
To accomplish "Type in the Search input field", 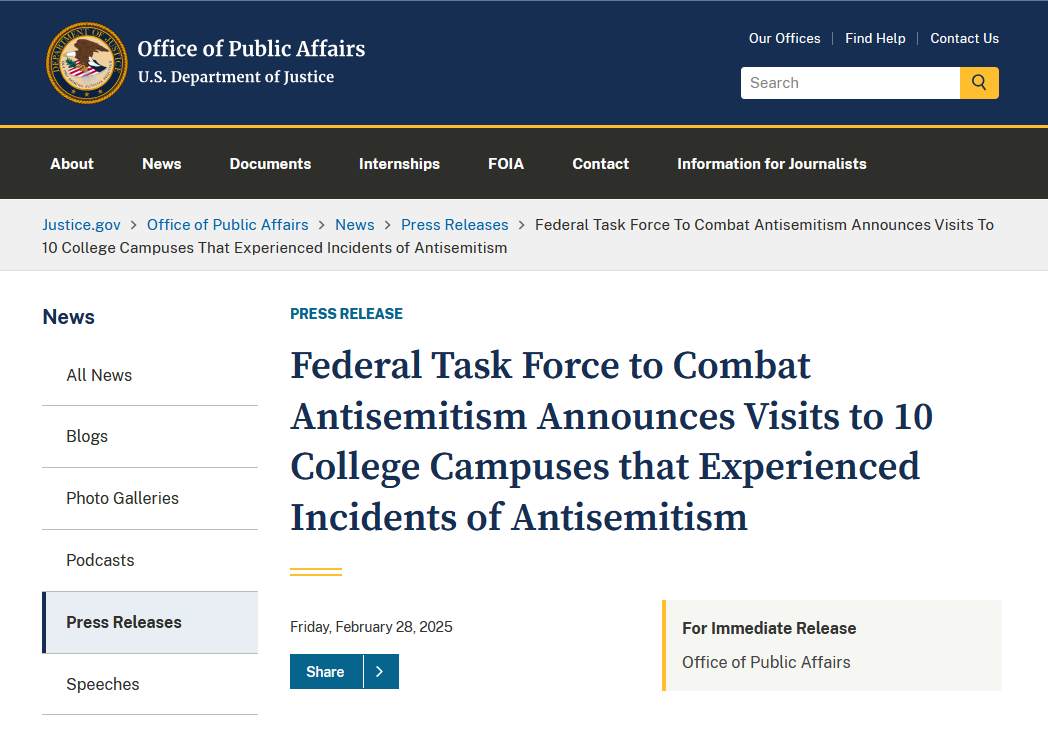I will (850, 83).
